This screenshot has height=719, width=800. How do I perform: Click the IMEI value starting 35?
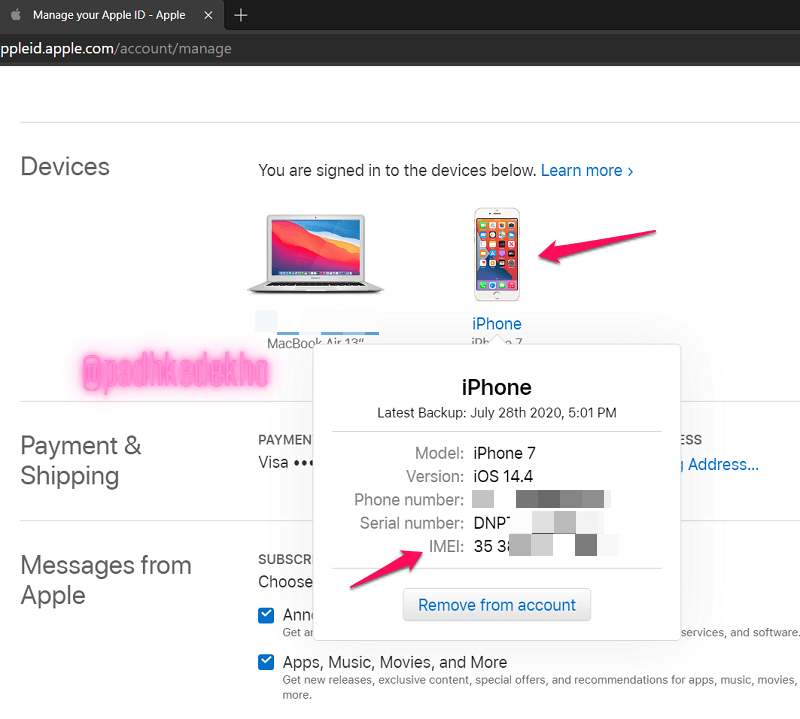pyautogui.click(x=546, y=546)
